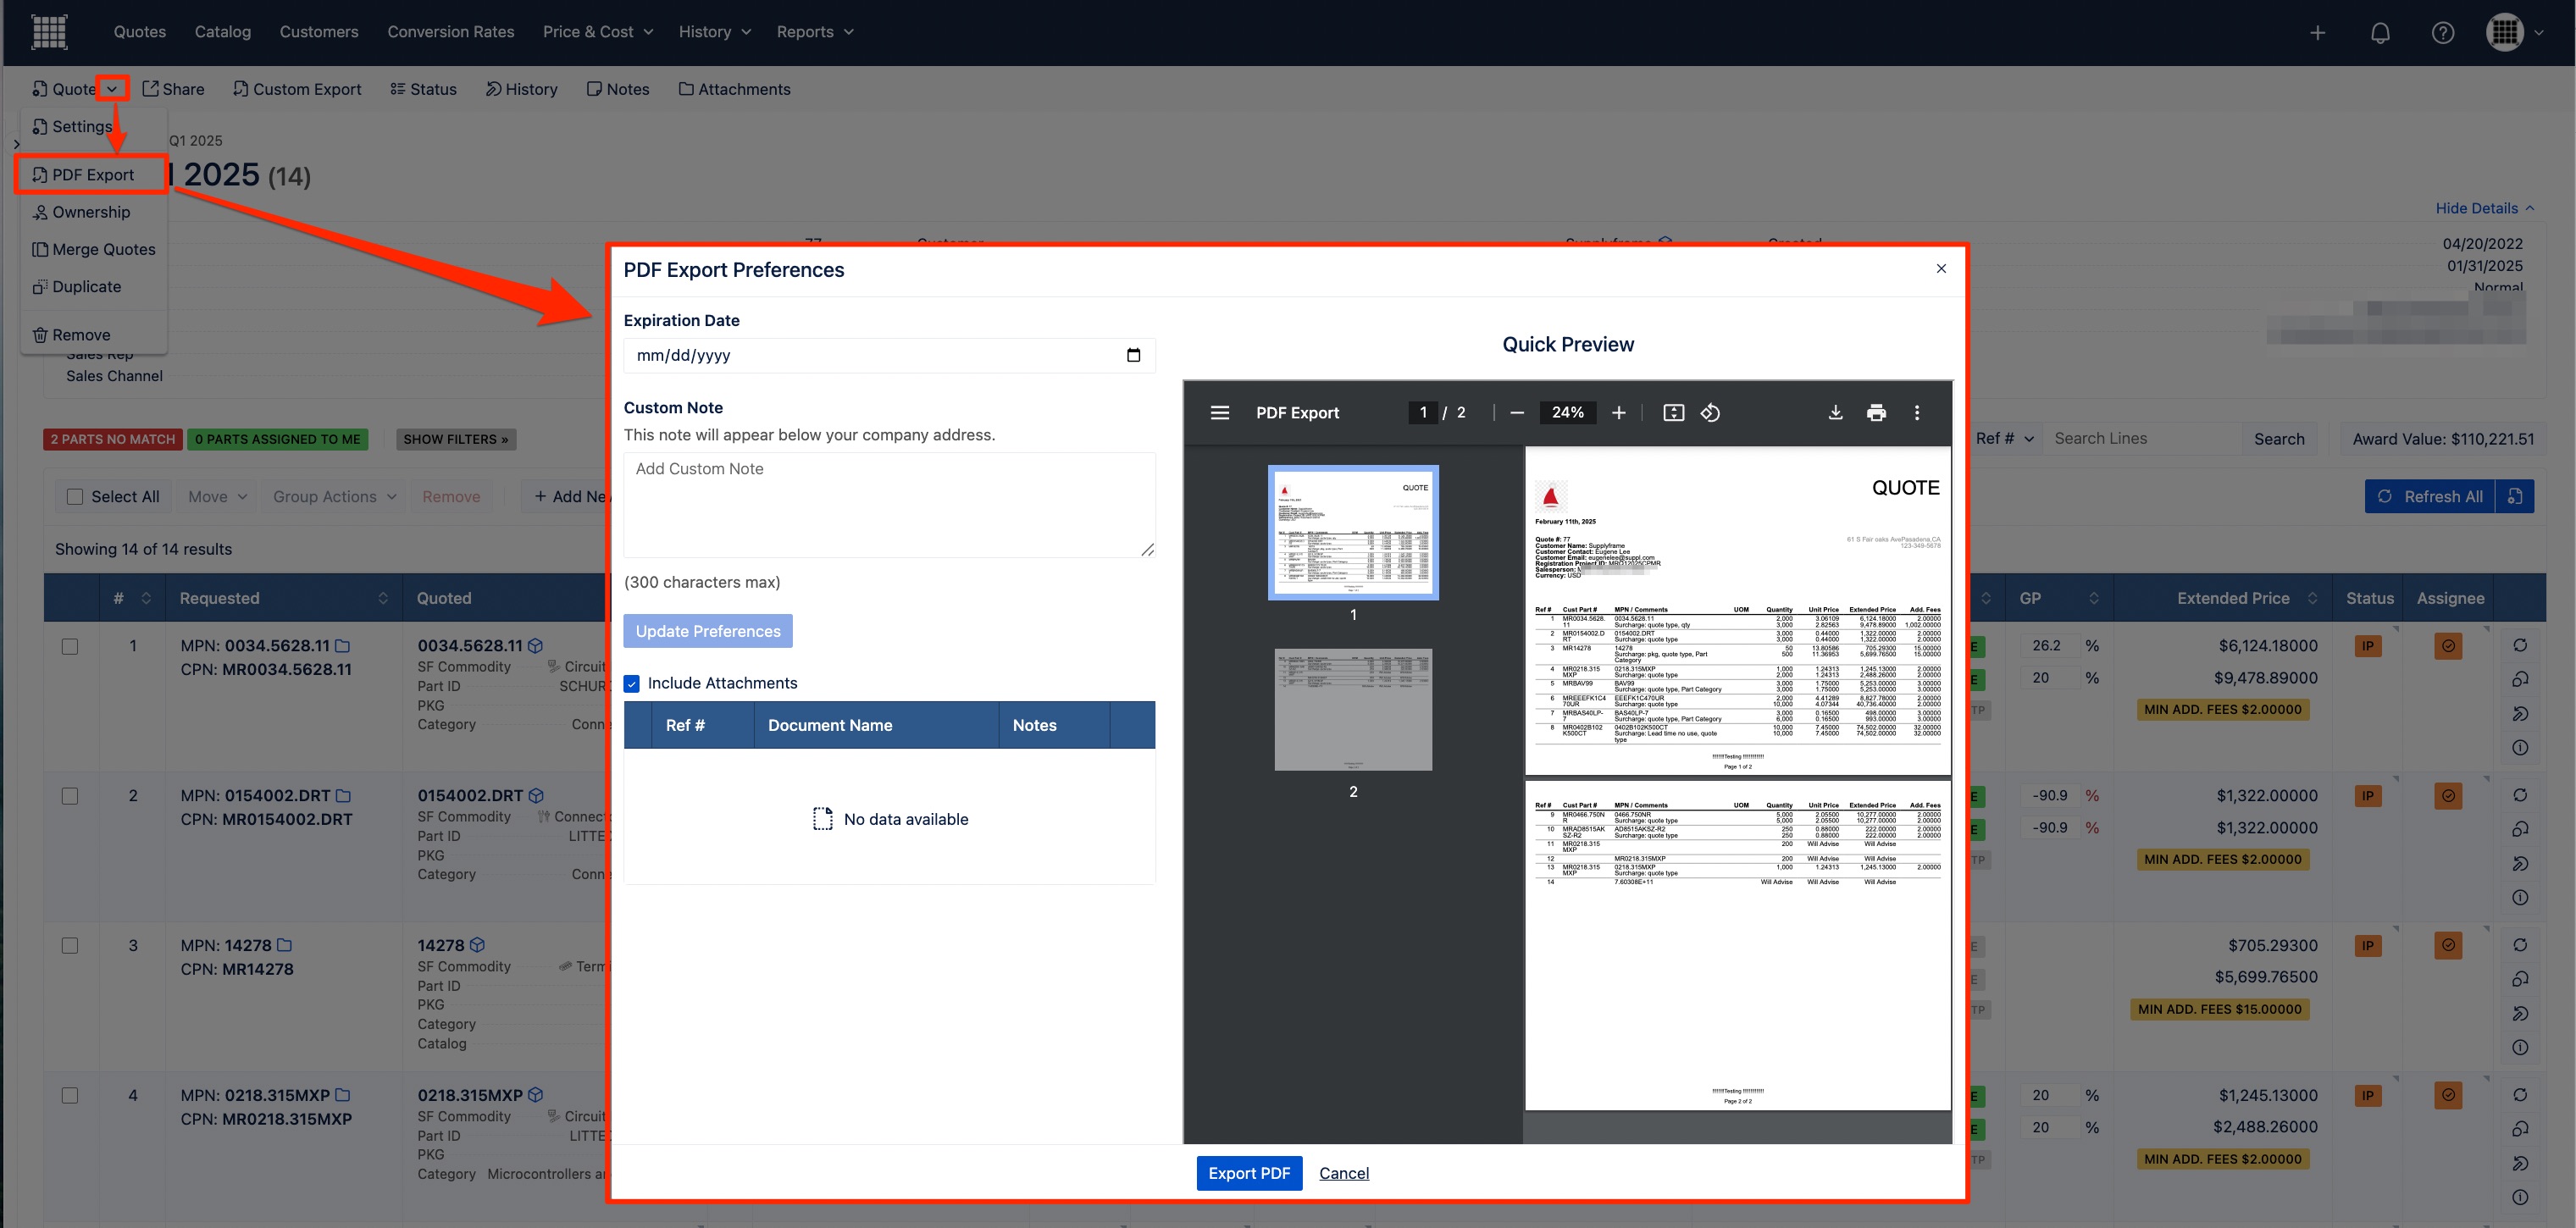Click the Custom Export toolbar item
The height and width of the screenshot is (1228, 2576).
click(297, 89)
